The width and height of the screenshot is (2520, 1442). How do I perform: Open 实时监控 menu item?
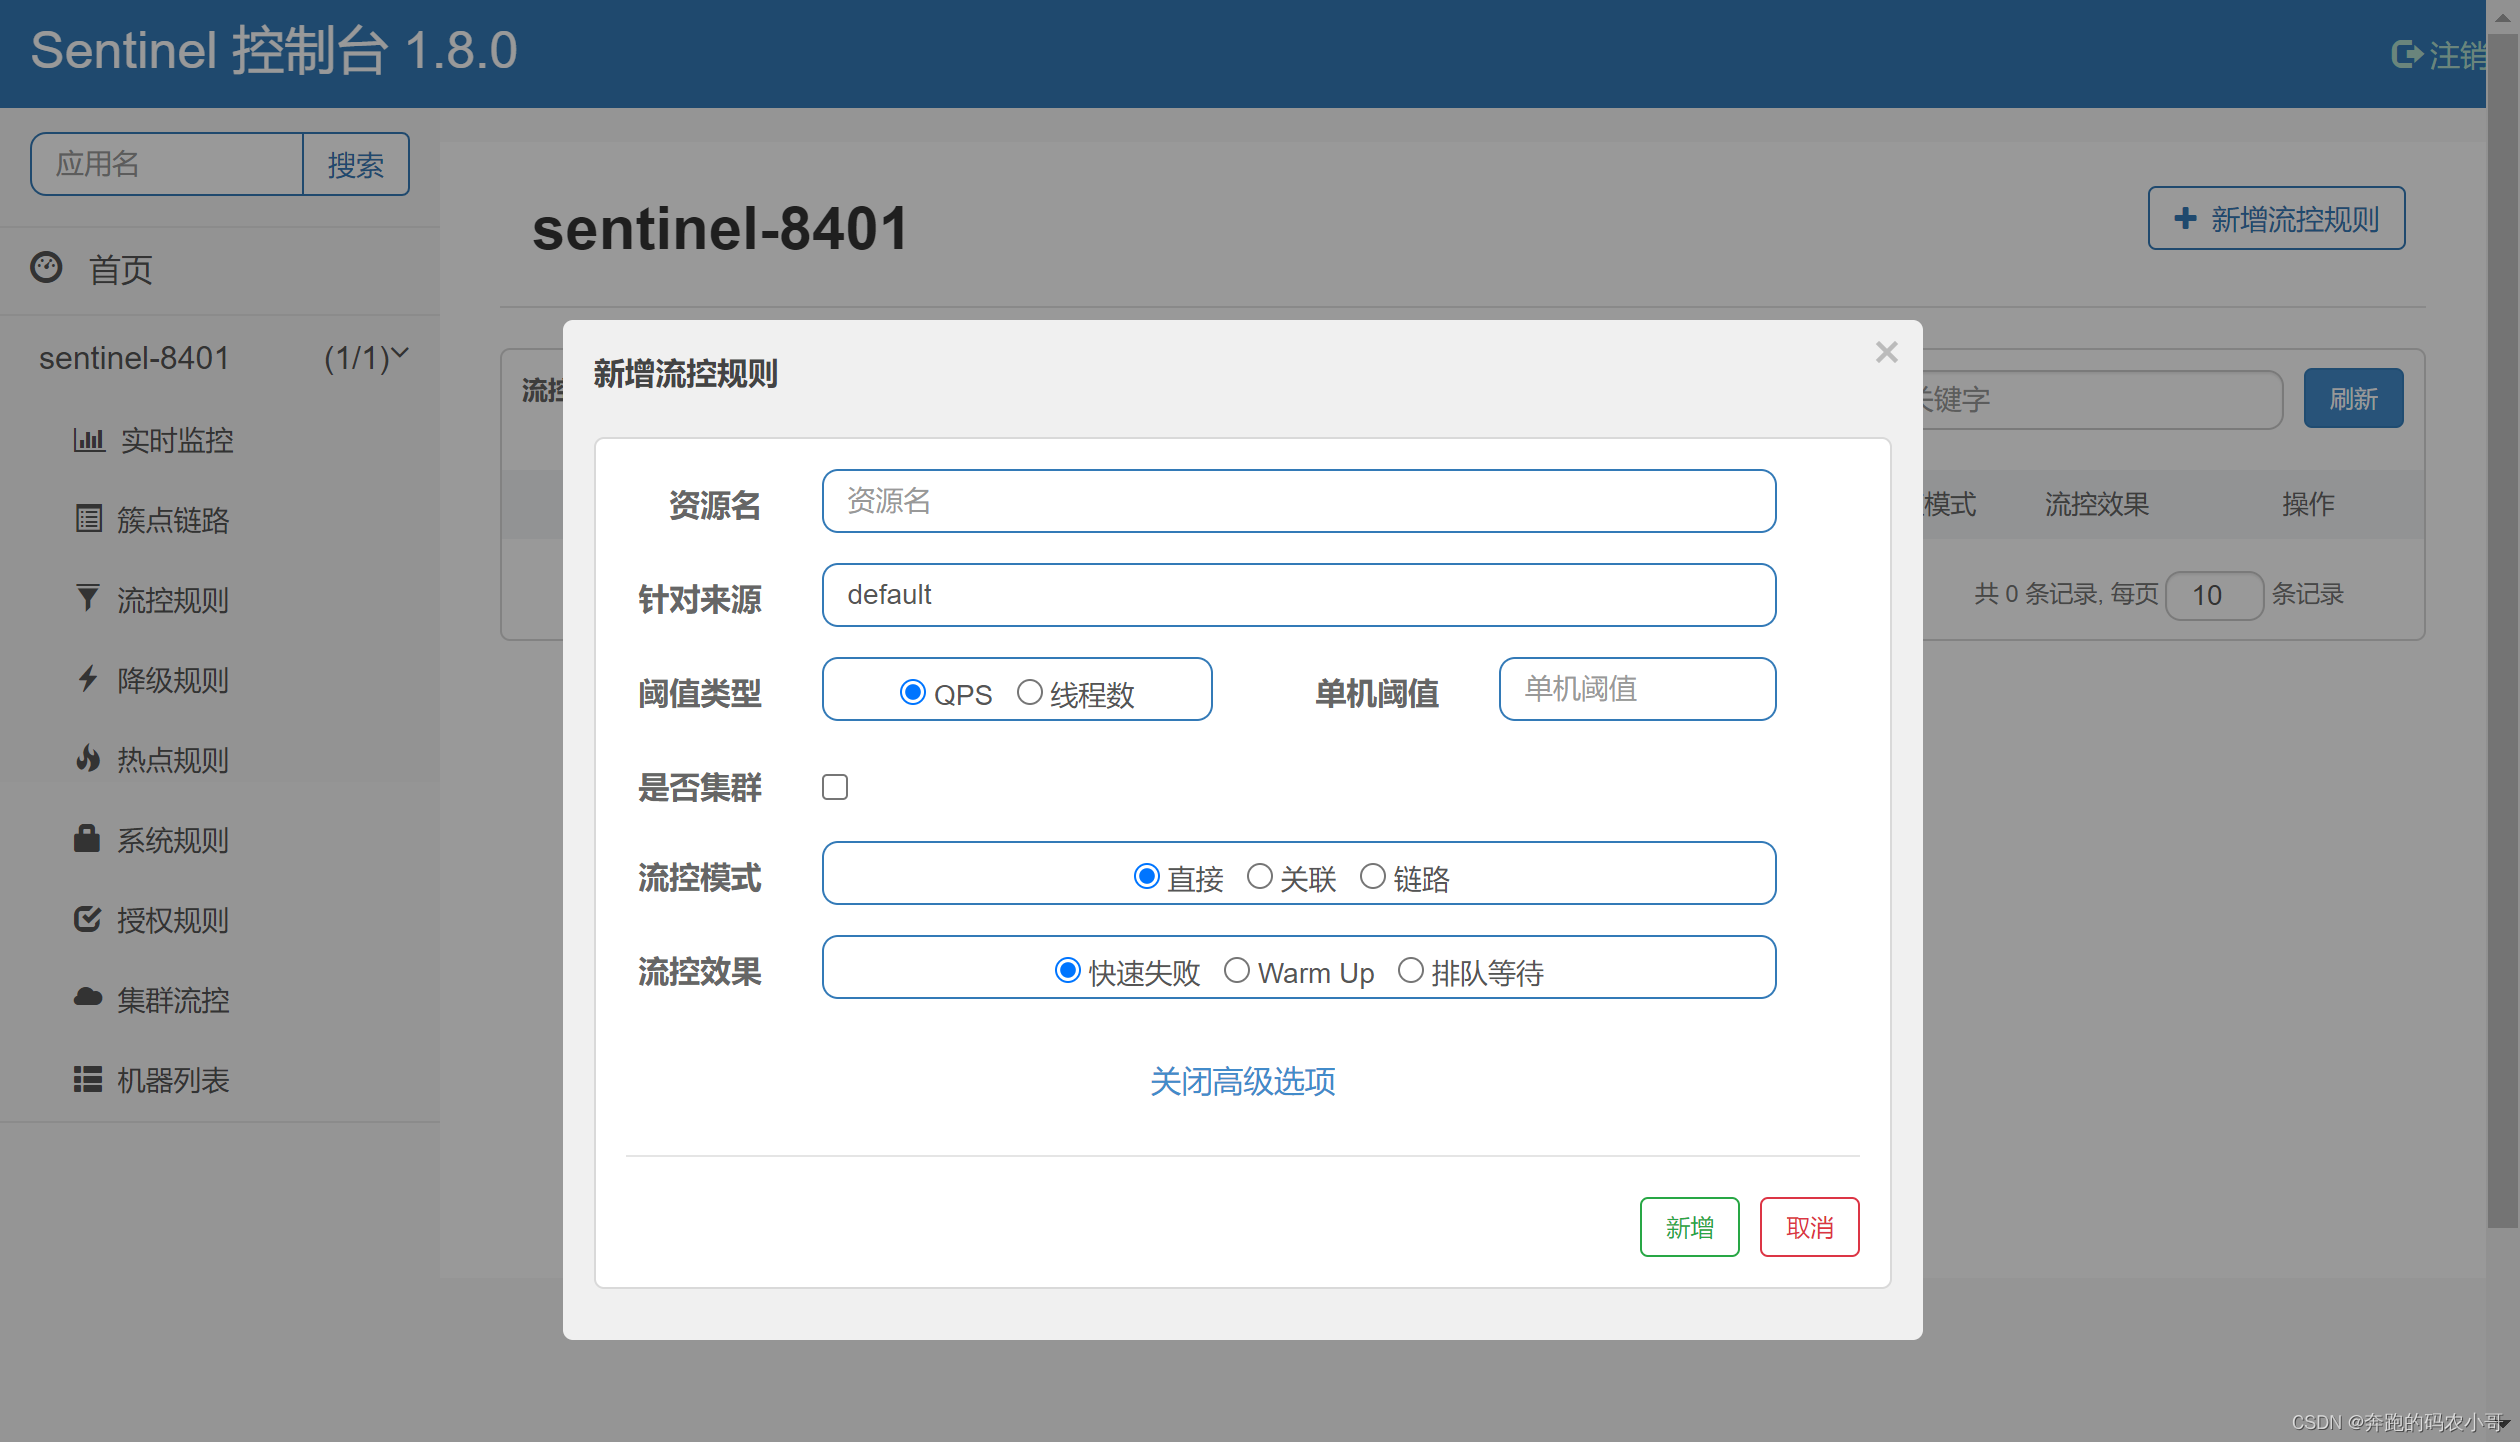(220, 440)
